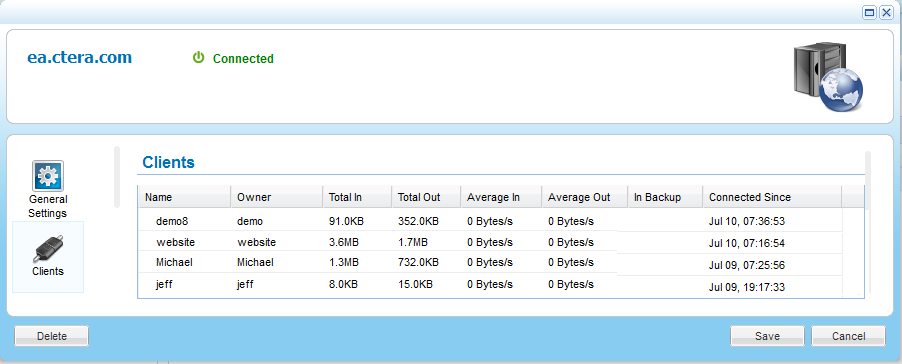Click the window maximize icon
This screenshot has height=364, width=902.
870,13
